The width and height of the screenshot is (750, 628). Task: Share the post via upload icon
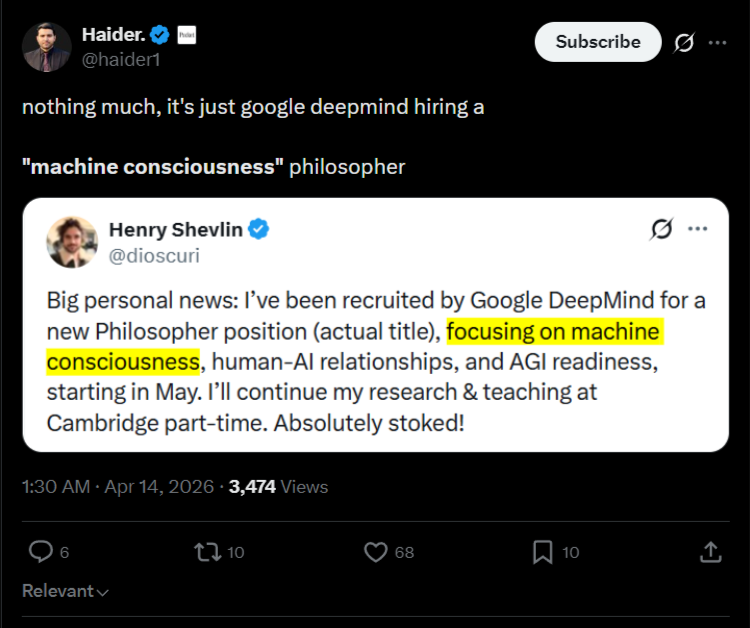tap(710, 551)
